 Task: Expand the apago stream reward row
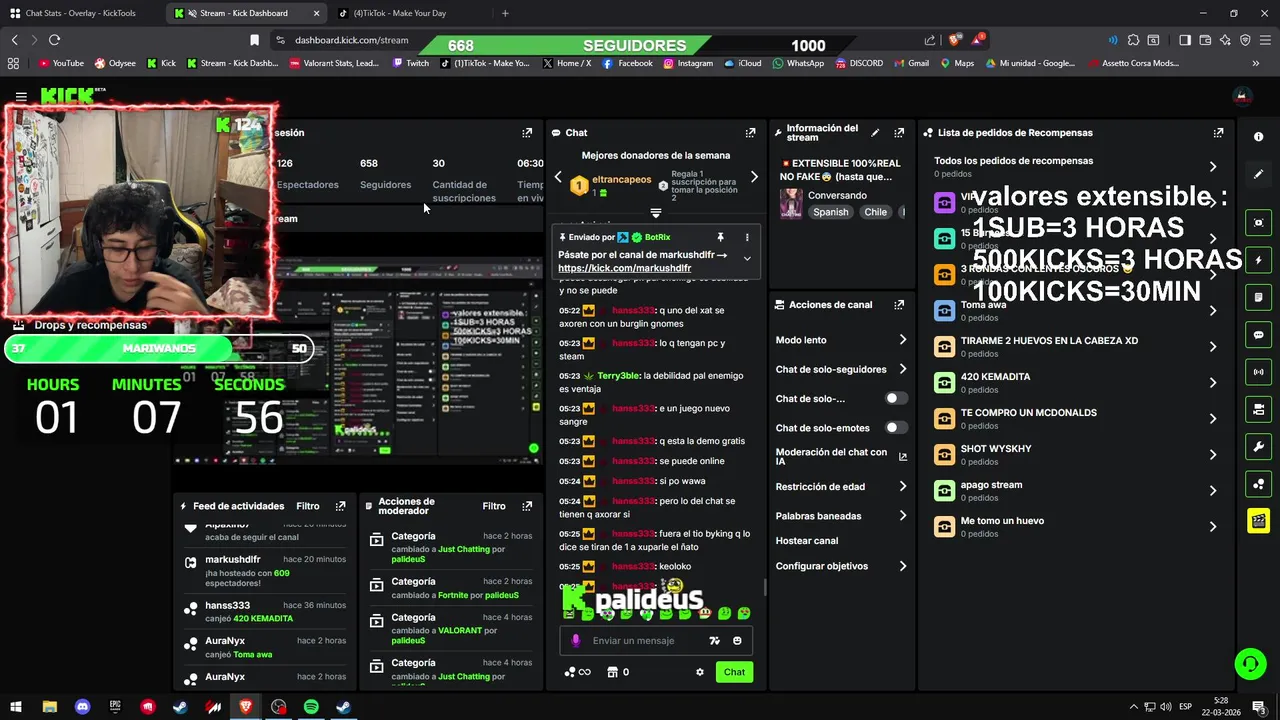click(1213, 491)
